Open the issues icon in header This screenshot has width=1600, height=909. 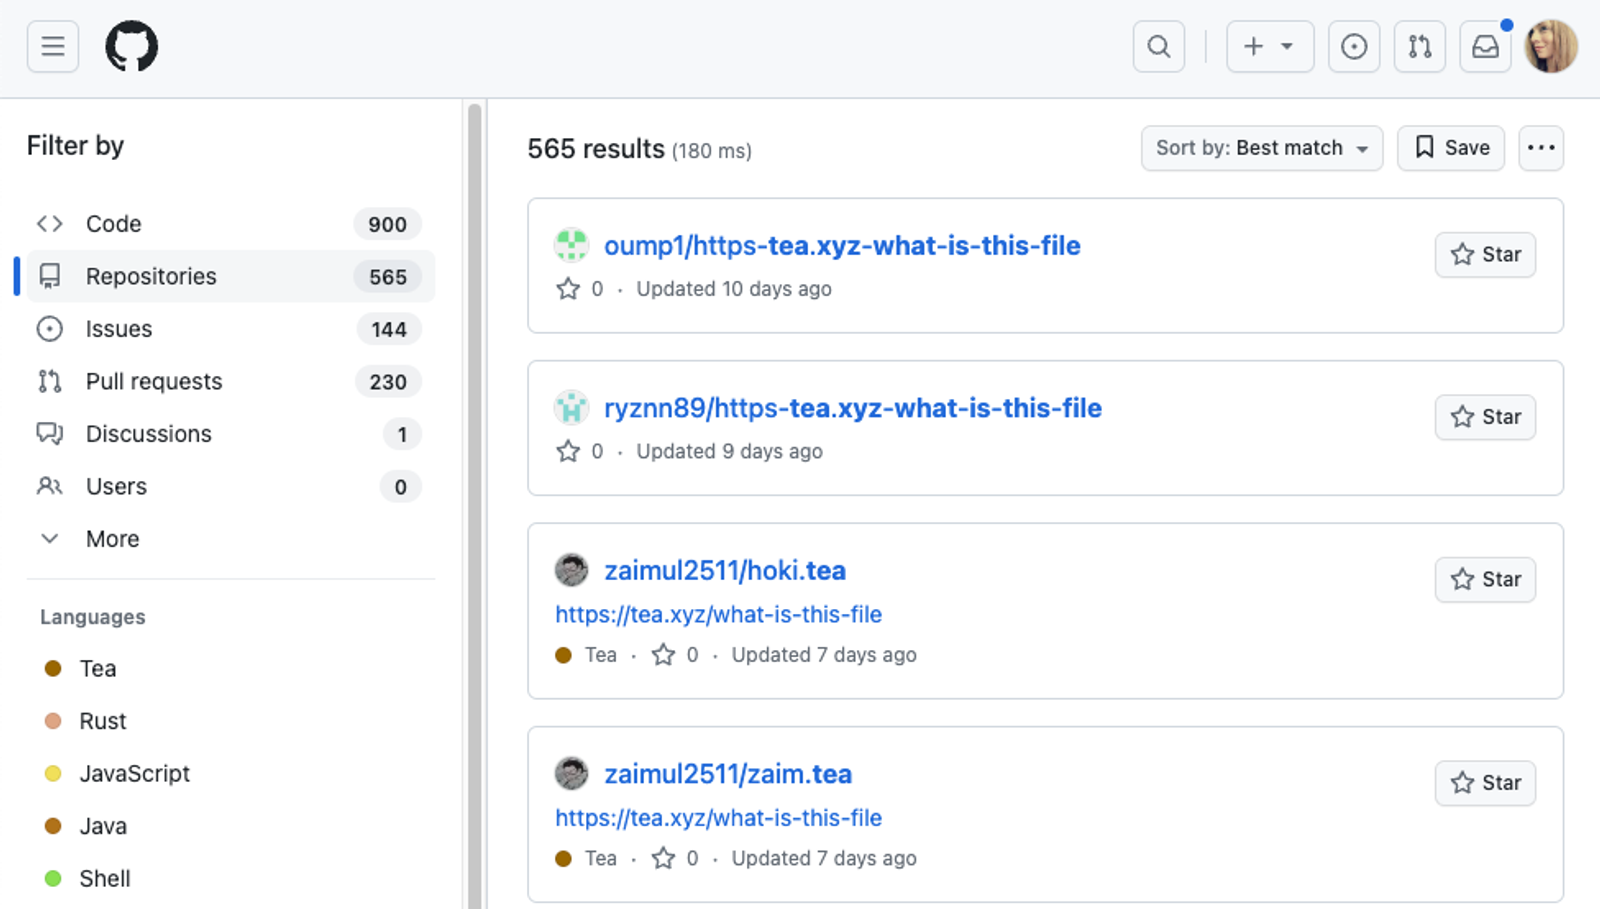pyautogui.click(x=1354, y=46)
